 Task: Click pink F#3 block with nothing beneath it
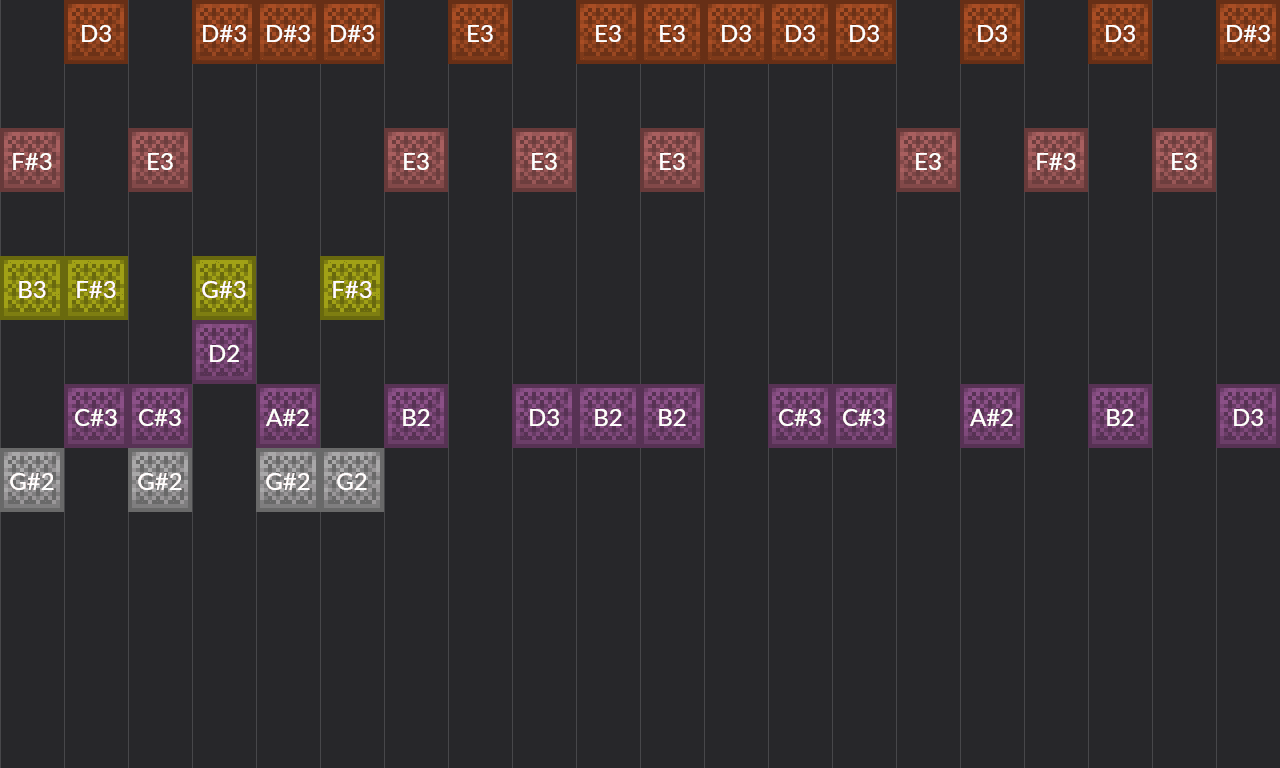pyautogui.click(x=1056, y=160)
